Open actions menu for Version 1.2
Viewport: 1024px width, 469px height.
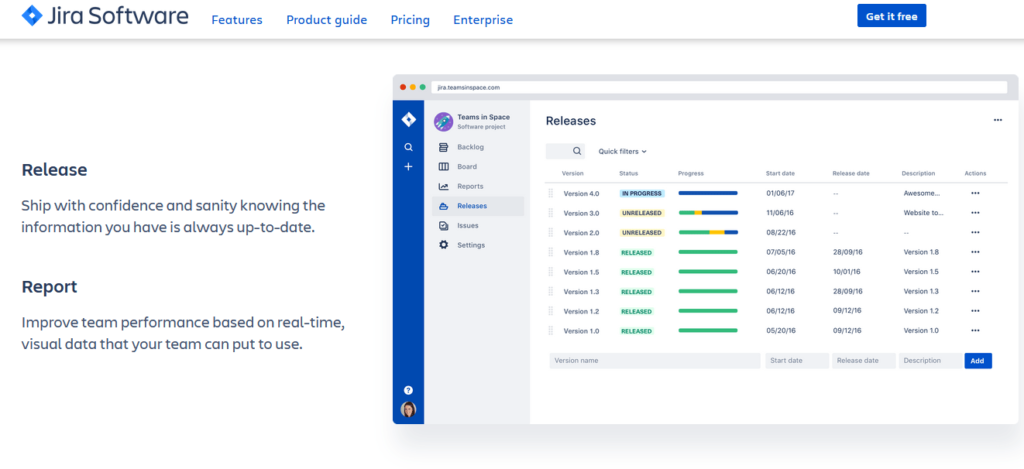tap(975, 311)
